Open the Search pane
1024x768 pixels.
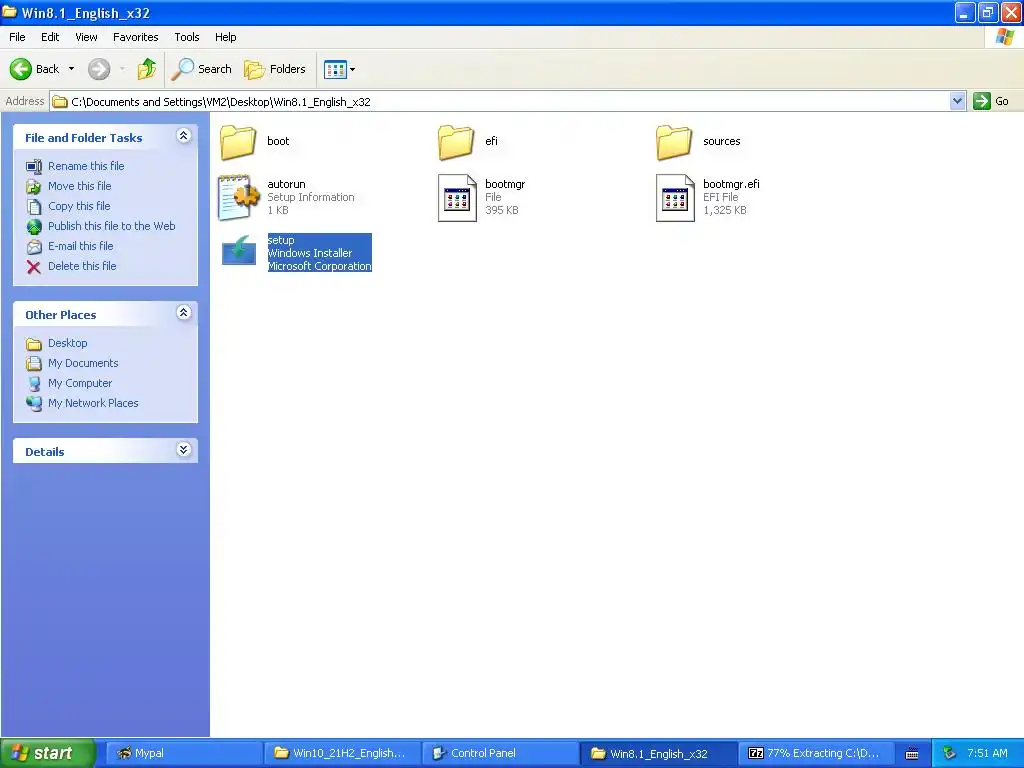tap(202, 69)
